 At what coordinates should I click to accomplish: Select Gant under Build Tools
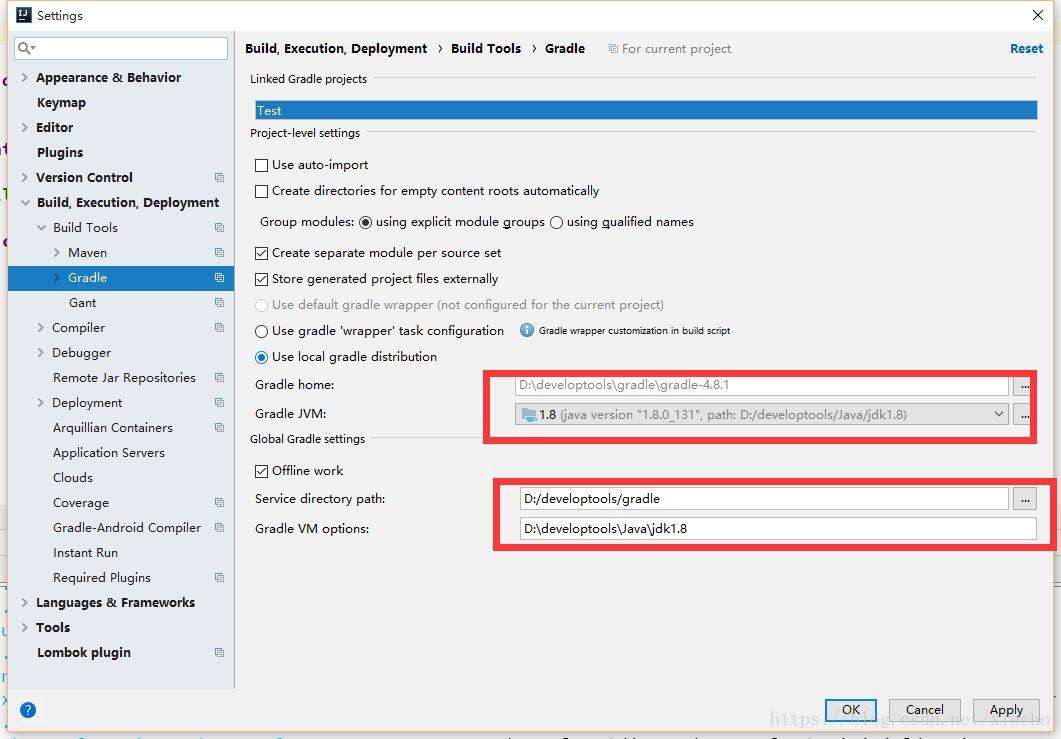(x=83, y=303)
